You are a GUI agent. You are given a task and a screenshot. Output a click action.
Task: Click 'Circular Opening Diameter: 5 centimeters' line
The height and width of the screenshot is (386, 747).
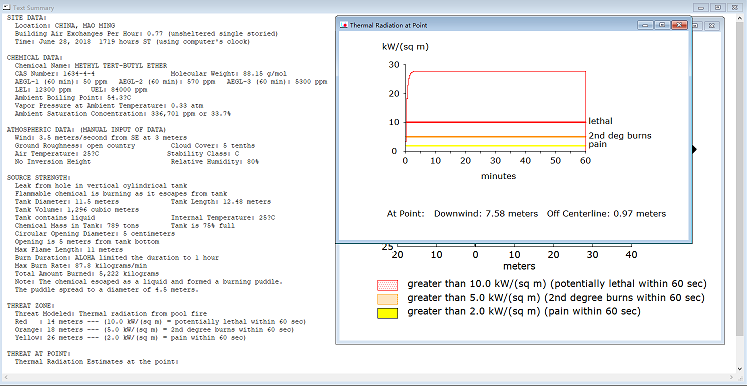[95, 234]
